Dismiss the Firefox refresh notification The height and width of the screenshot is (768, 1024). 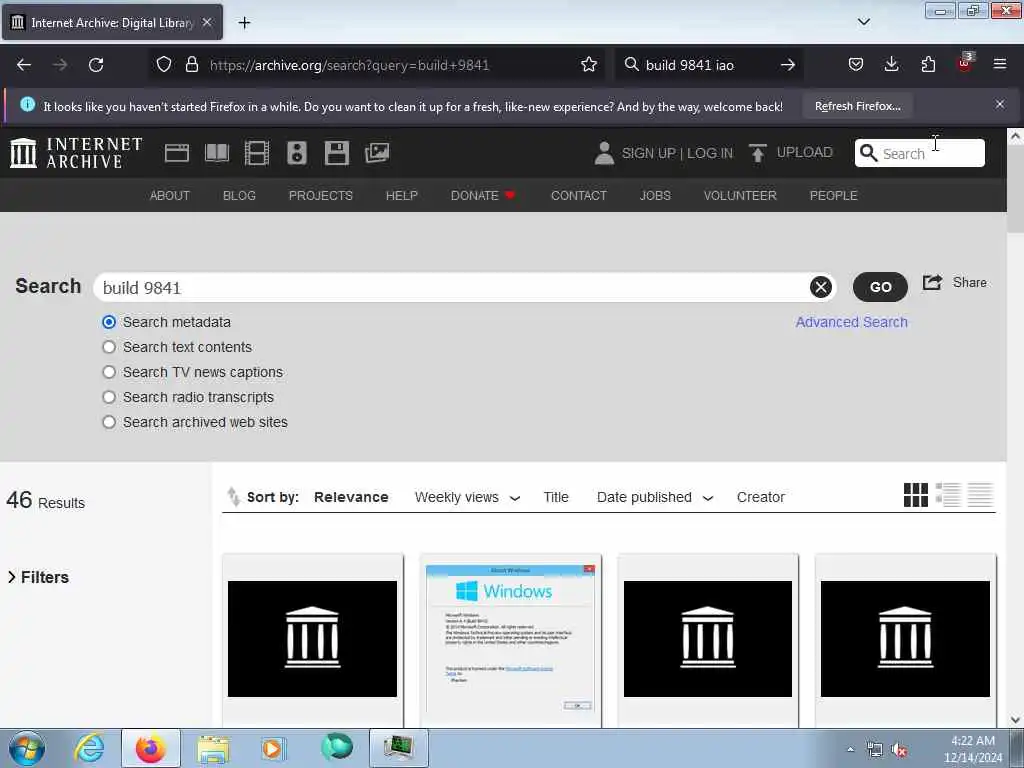click(999, 104)
